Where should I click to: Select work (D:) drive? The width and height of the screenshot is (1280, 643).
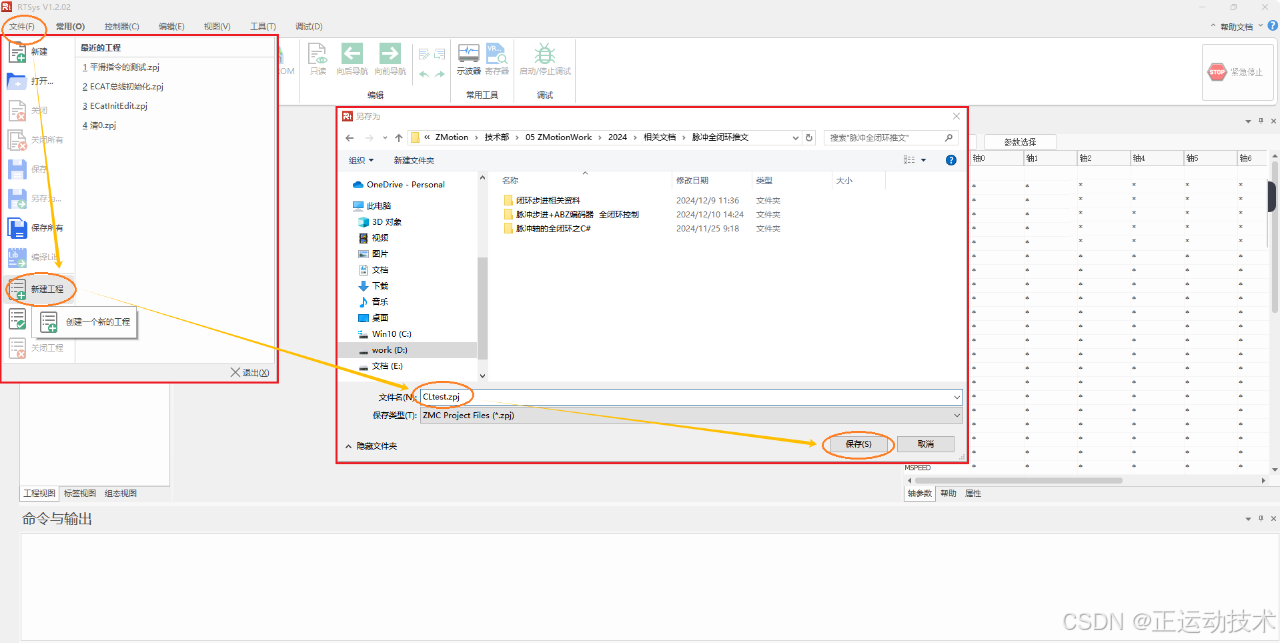click(x=382, y=350)
